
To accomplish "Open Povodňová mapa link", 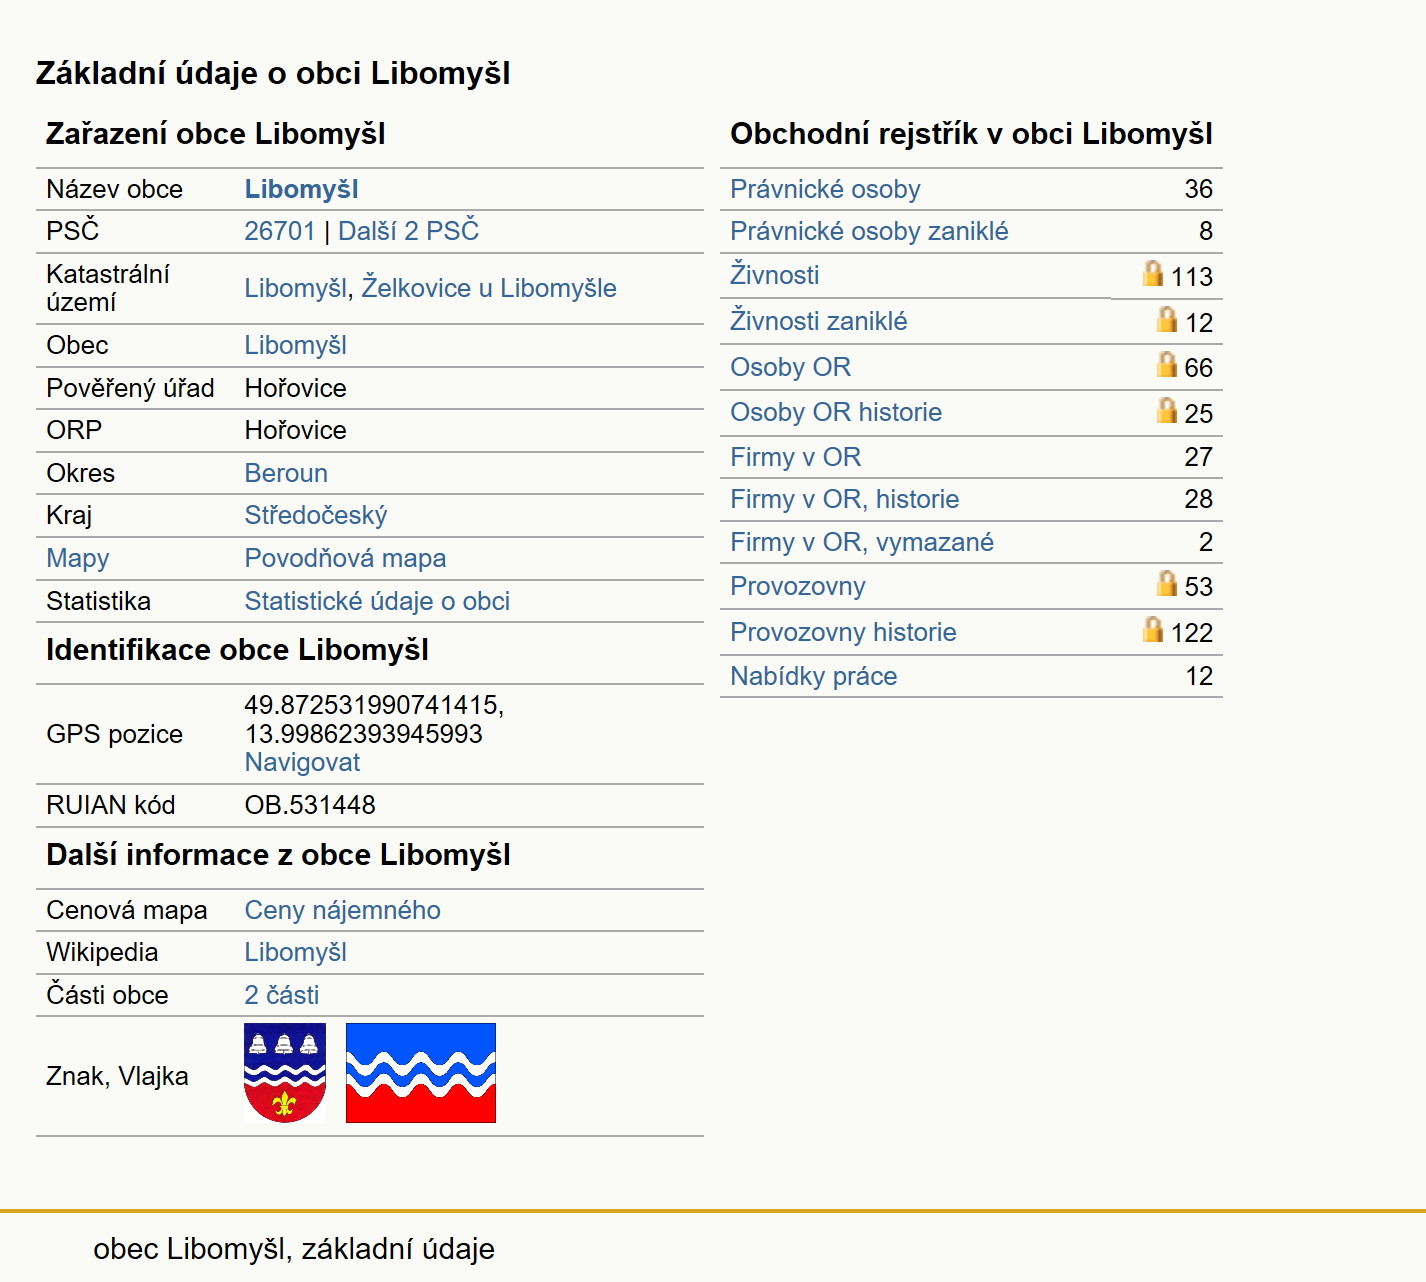I will pyautogui.click(x=345, y=558).
